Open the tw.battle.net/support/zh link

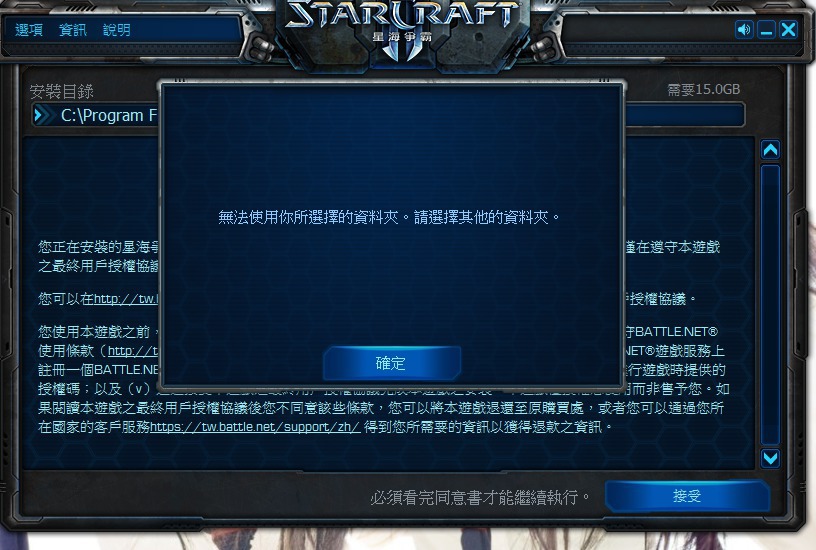(255, 427)
